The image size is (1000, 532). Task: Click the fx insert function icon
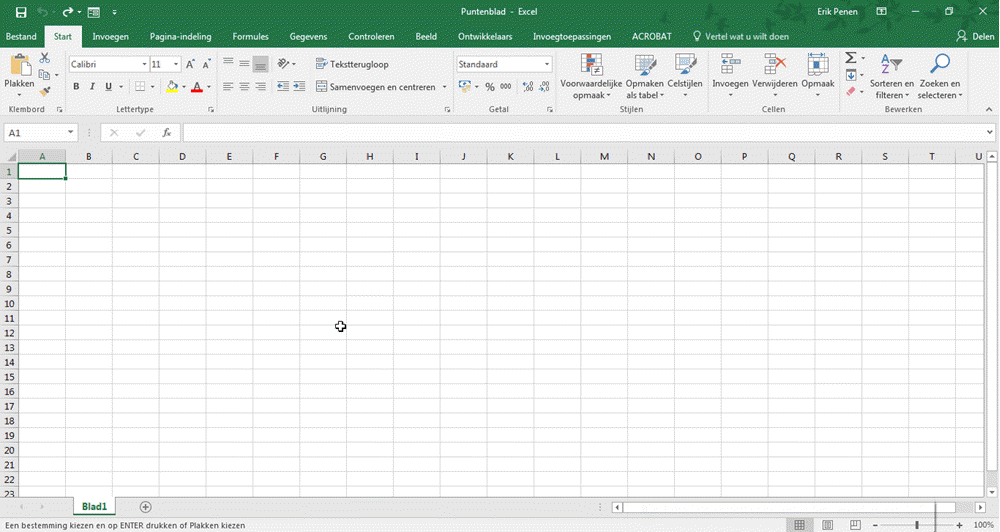(x=166, y=133)
